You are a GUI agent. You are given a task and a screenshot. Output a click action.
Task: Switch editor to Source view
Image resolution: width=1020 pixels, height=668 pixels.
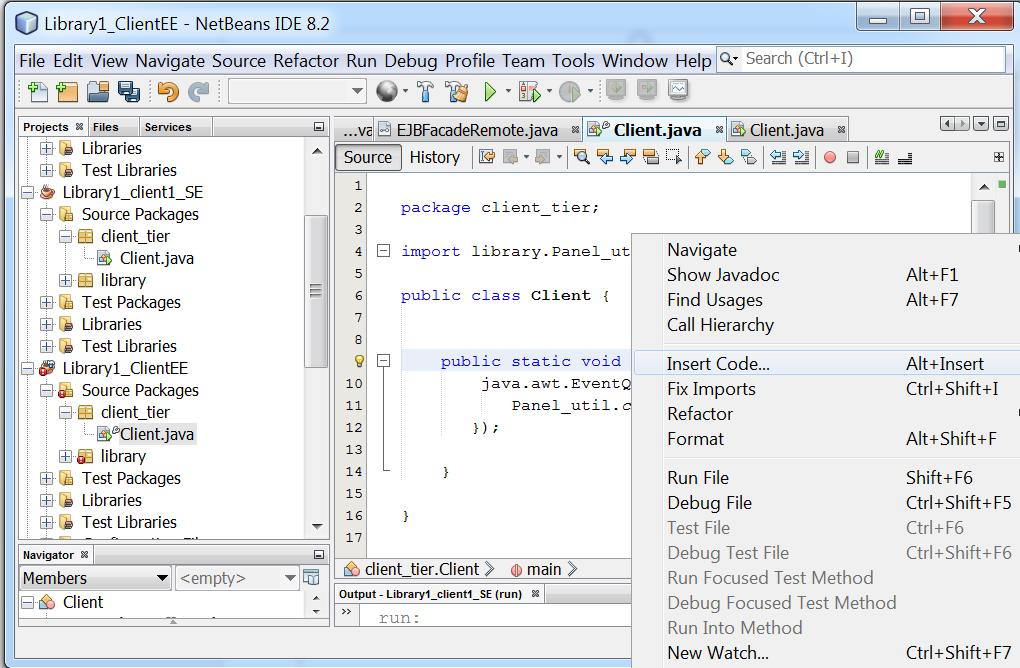pyautogui.click(x=368, y=157)
